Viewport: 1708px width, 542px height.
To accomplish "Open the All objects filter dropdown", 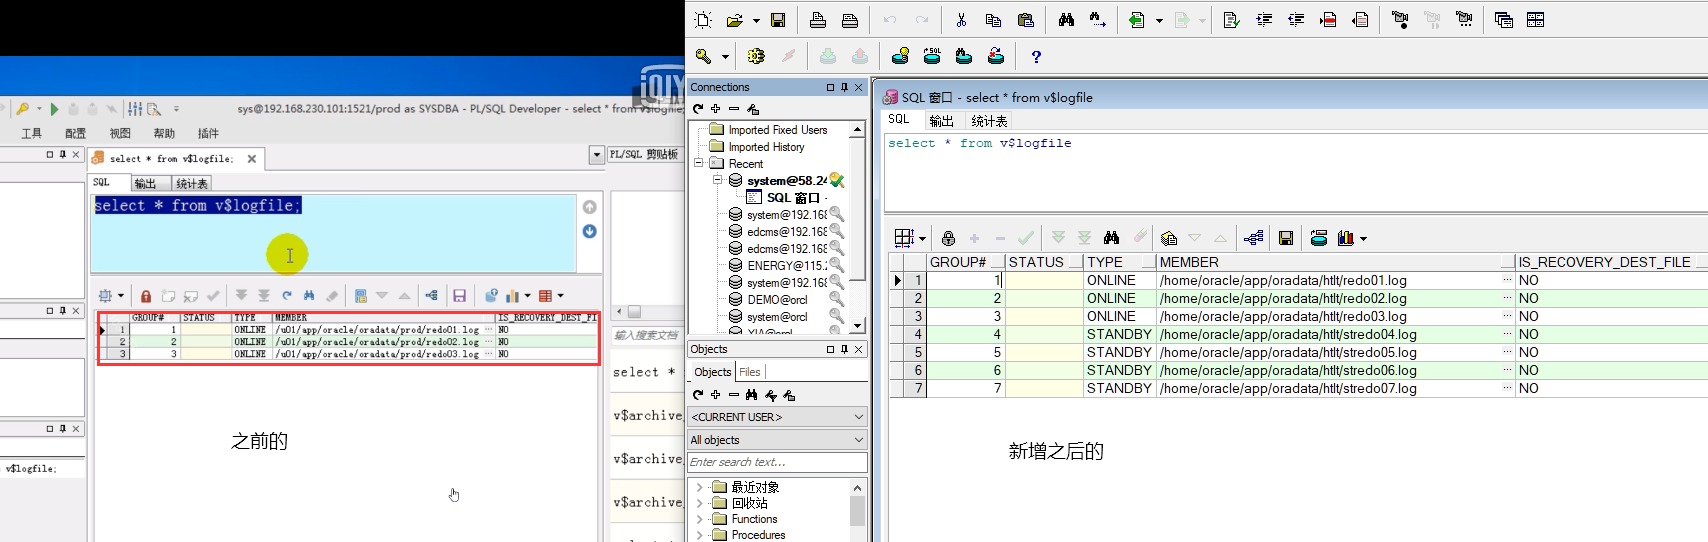I will 777,440.
